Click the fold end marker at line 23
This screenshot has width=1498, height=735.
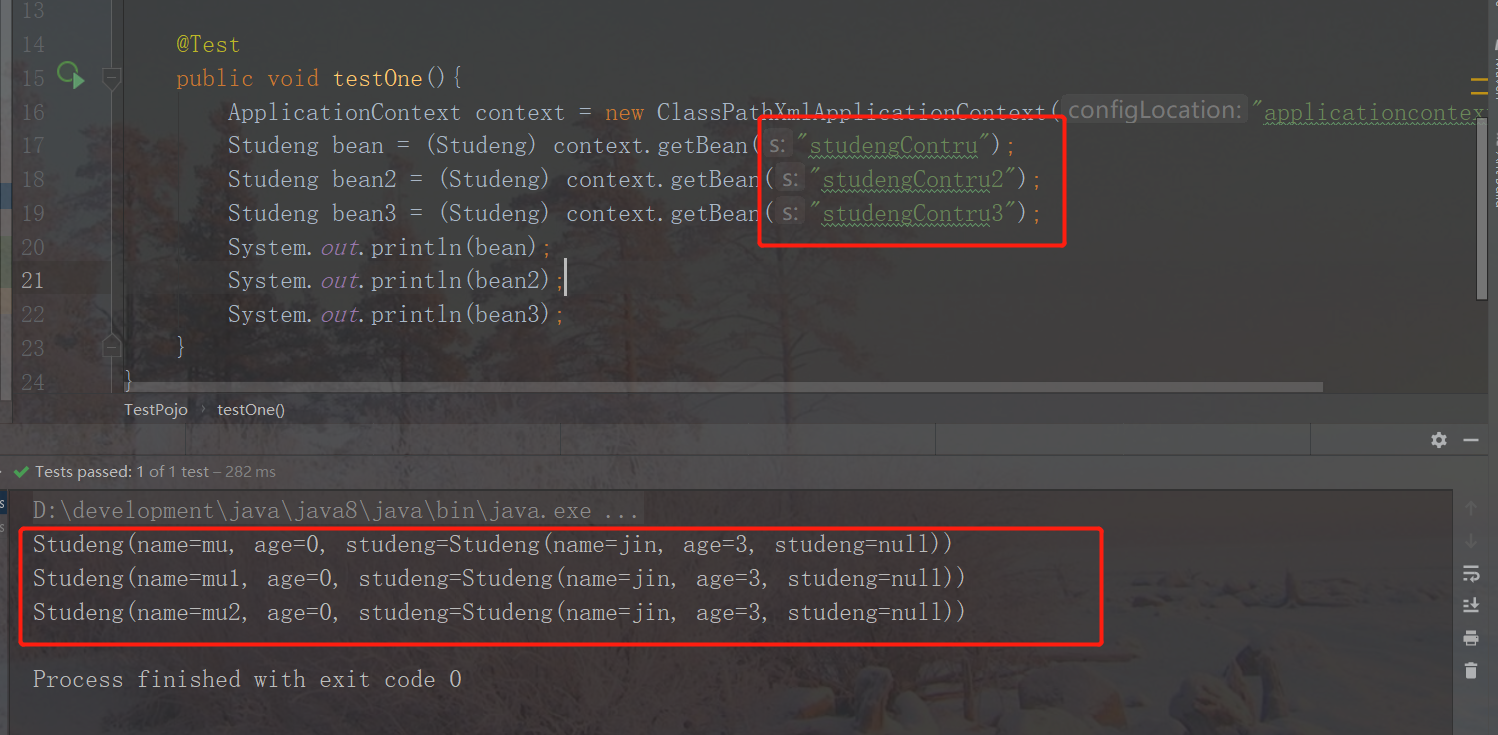(x=112, y=346)
